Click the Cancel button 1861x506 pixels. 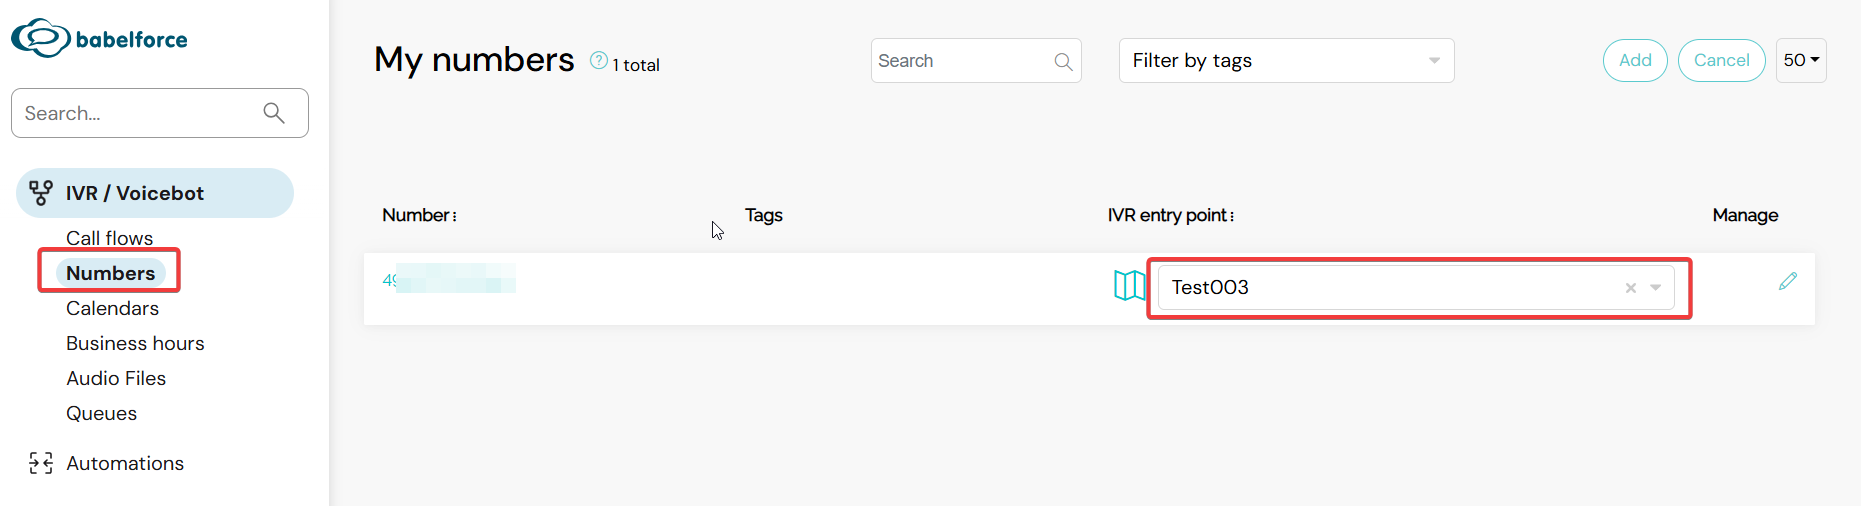pos(1721,60)
